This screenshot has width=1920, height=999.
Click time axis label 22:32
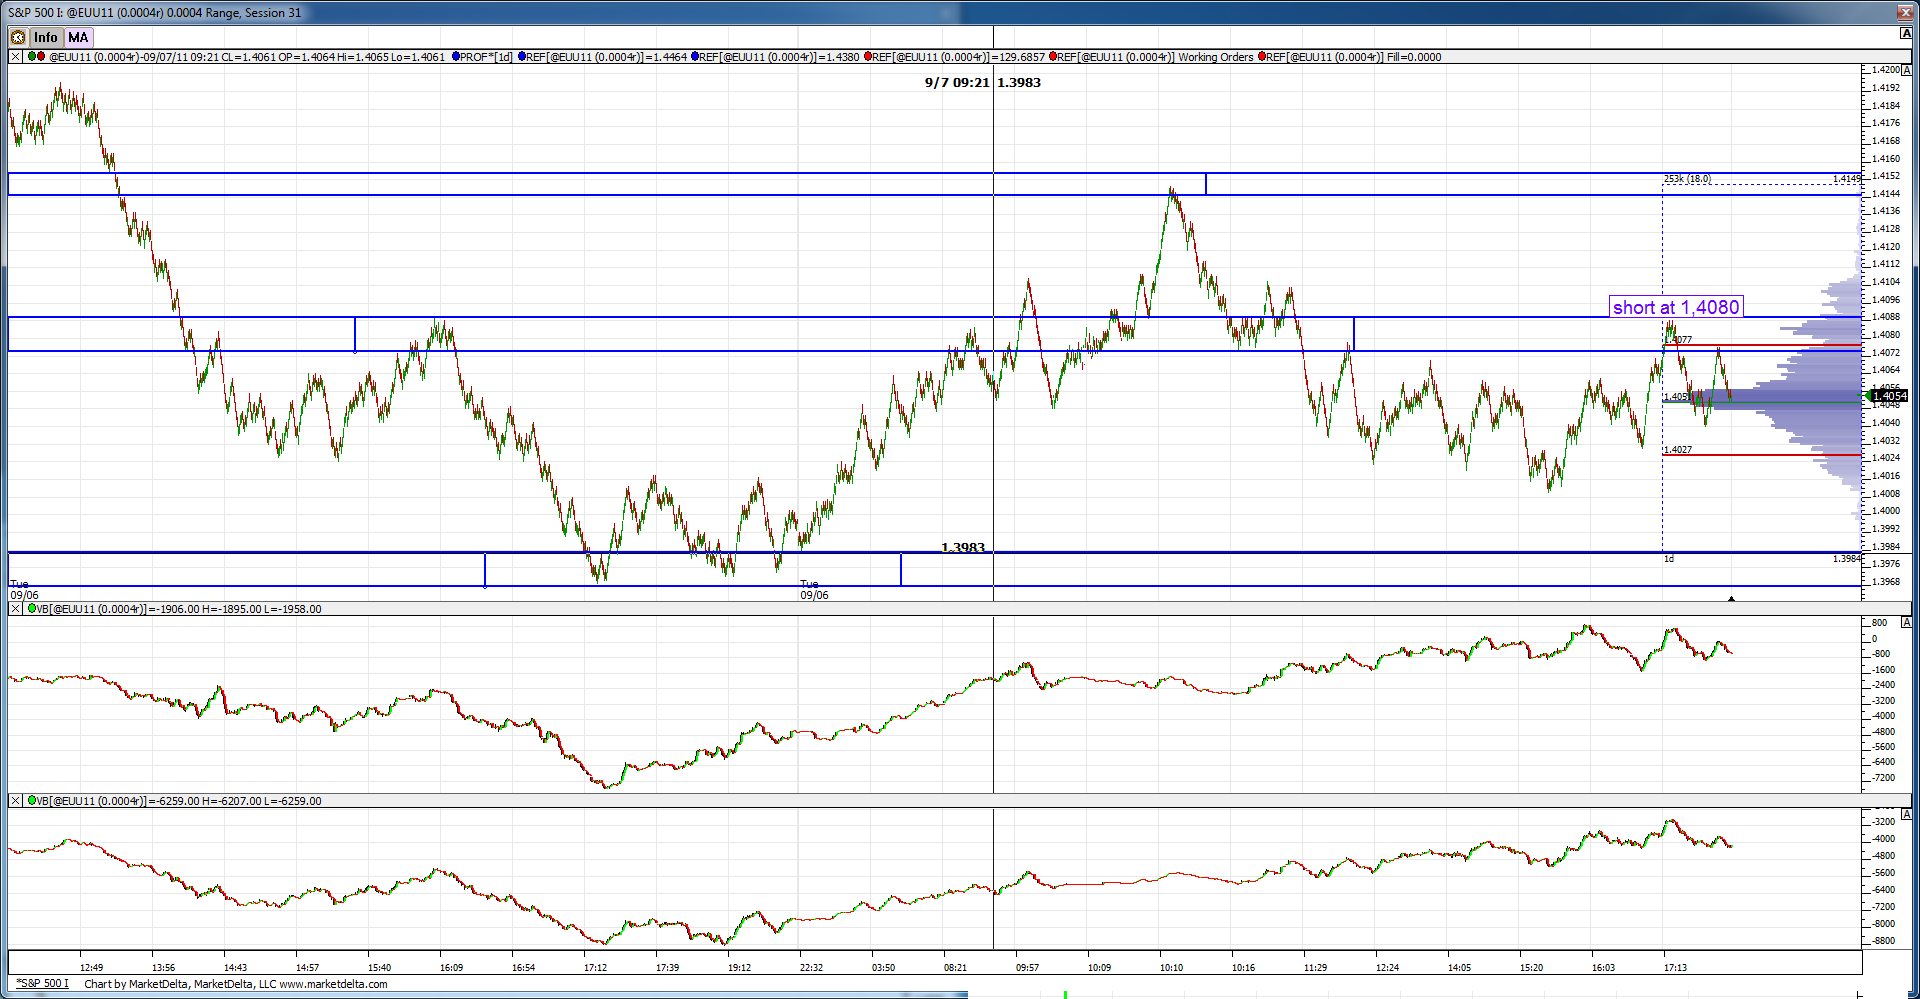[811, 968]
